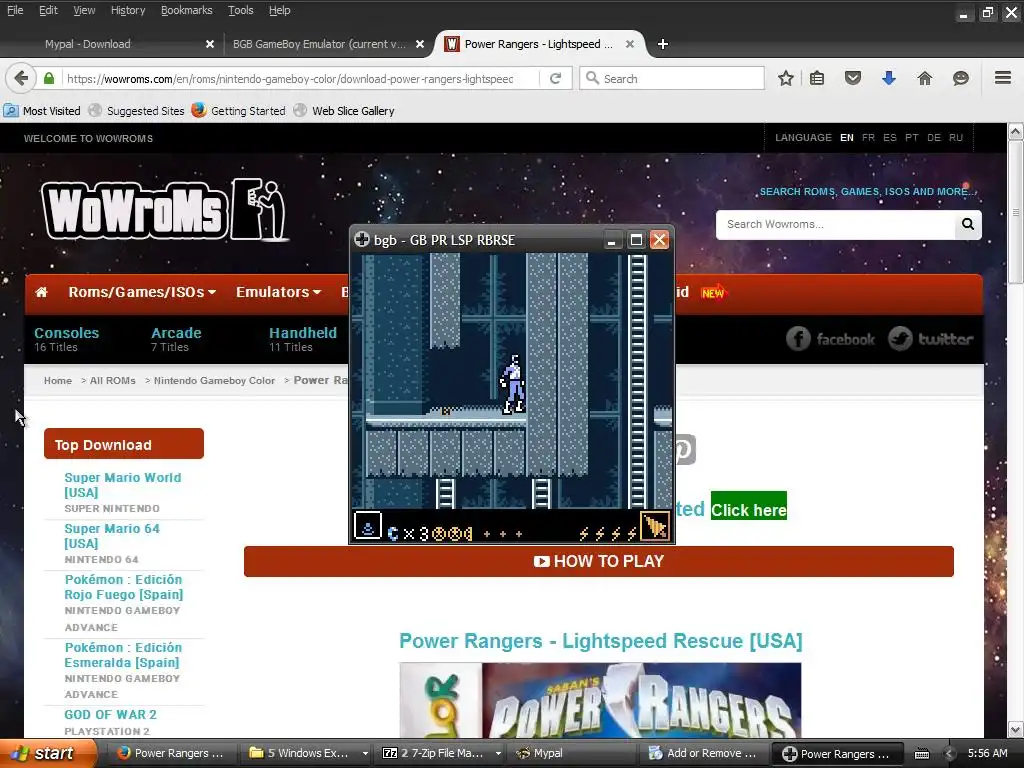Open Pokémon Edición Esmeralda link
The width and height of the screenshot is (1024, 768).
pos(123,654)
